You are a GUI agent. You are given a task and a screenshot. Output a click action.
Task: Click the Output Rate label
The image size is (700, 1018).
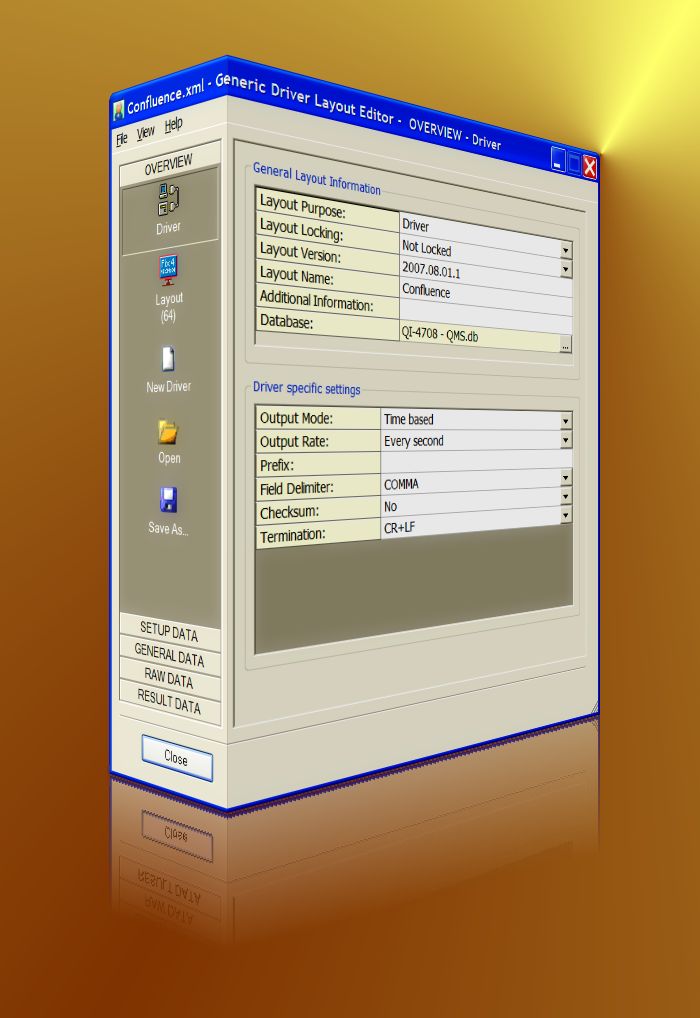point(294,441)
